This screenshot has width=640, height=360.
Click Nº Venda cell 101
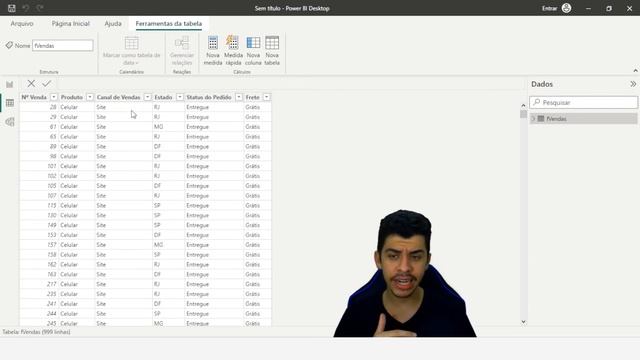pos(39,166)
